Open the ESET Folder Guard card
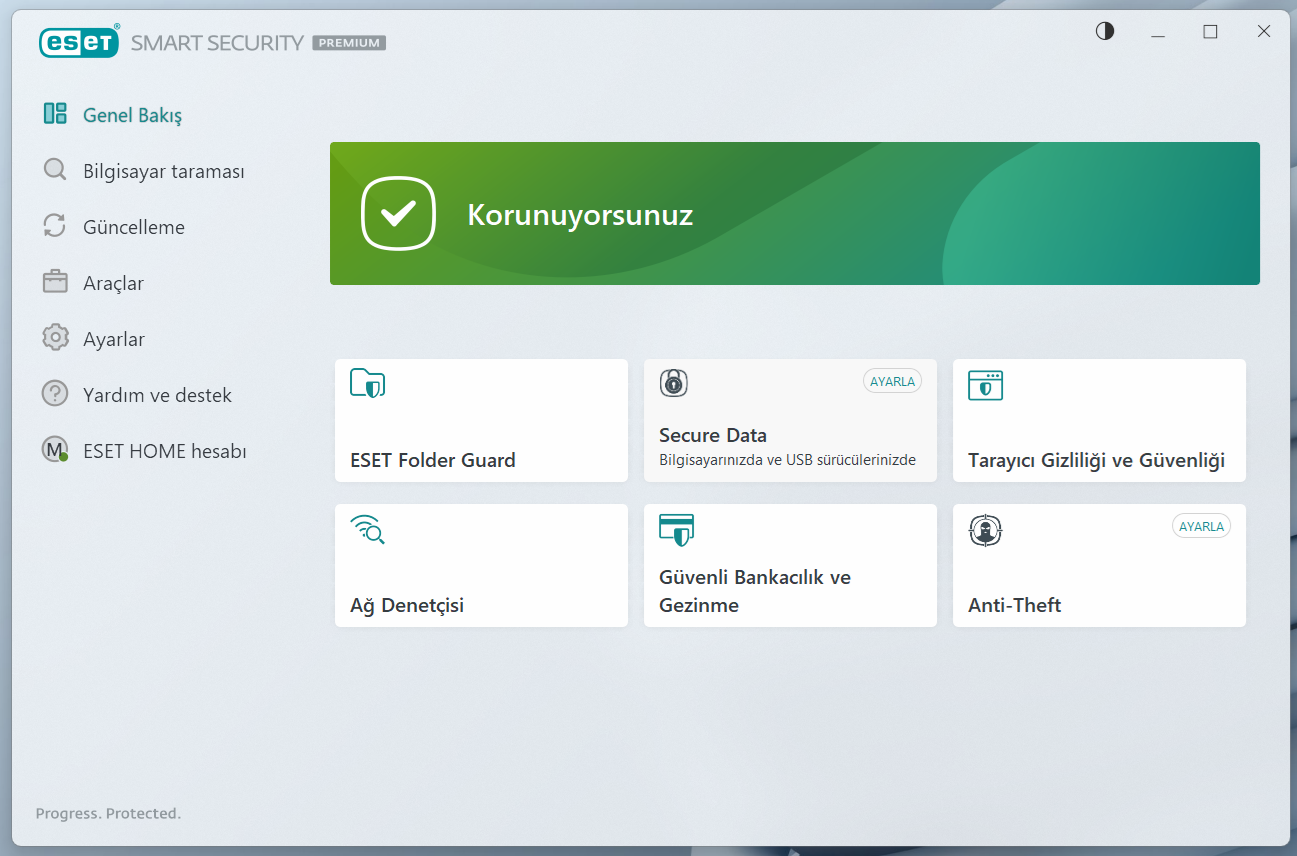This screenshot has width=1297, height=856. (481, 421)
